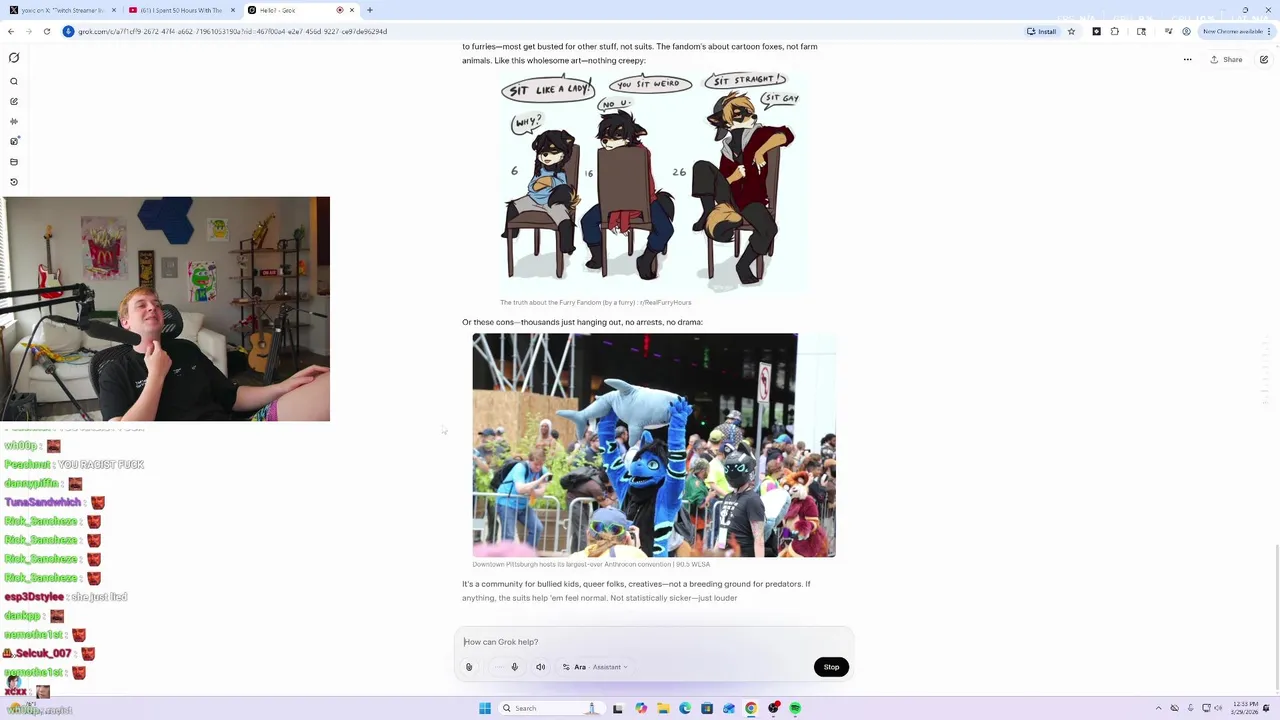This screenshot has height=720, width=1280.
Task: Start a new chat from sidebar pencil icon
Action: tap(14, 101)
